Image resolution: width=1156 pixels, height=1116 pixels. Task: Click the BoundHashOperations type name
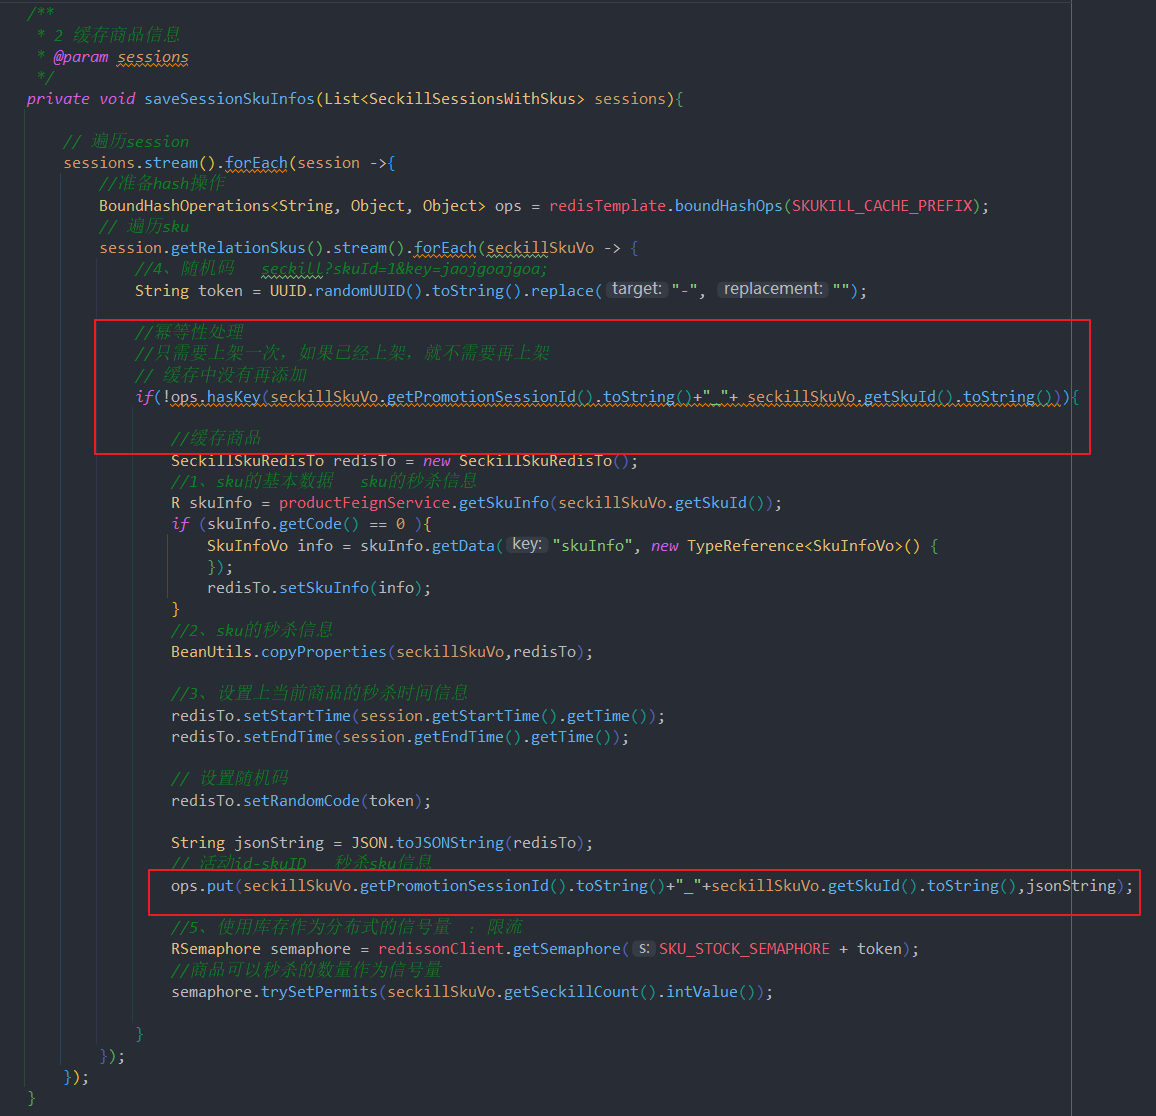[x=184, y=206]
